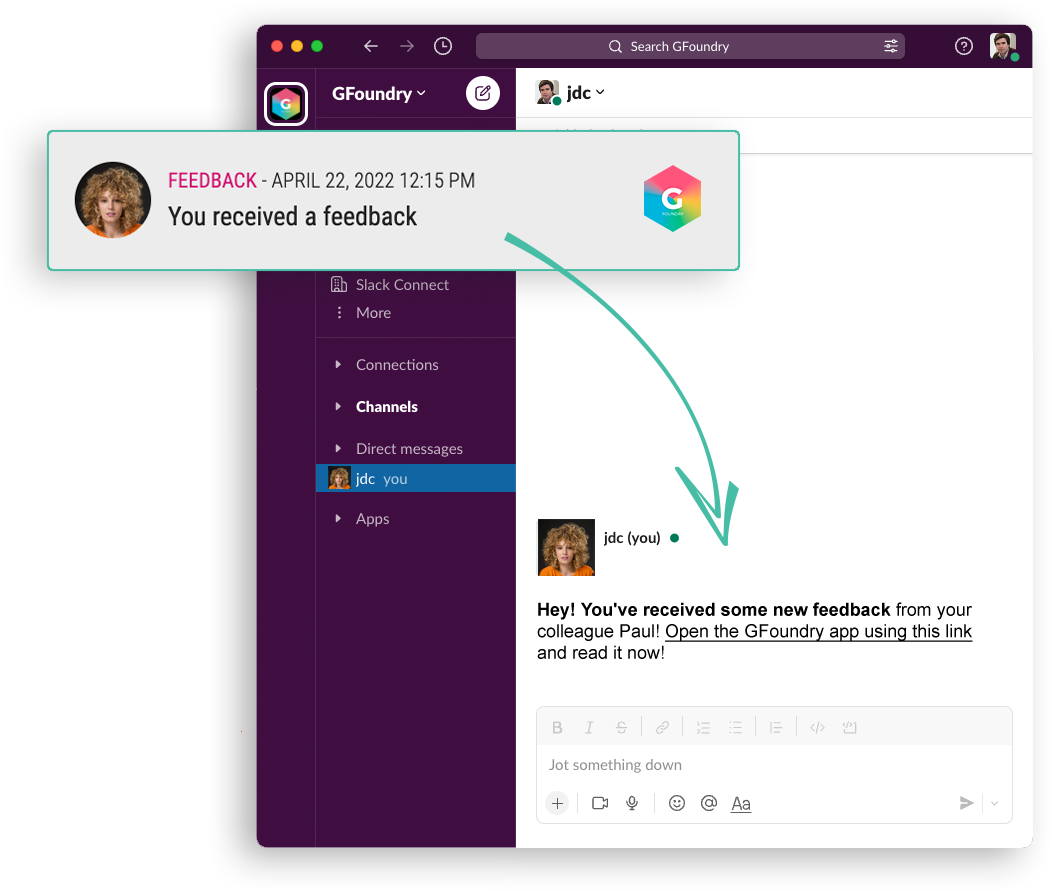Toggle blockquote formatting
The width and height of the screenshot is (1052, 891).
(776, 727)
